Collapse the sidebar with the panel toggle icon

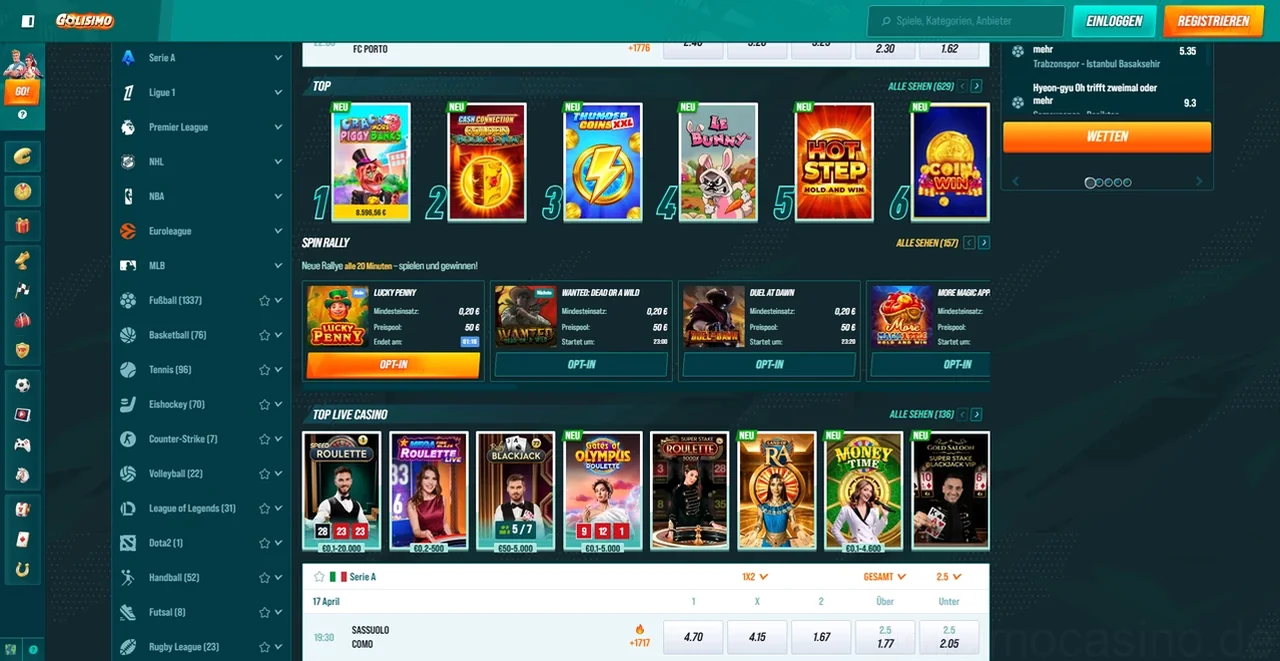tap(28, 21)
